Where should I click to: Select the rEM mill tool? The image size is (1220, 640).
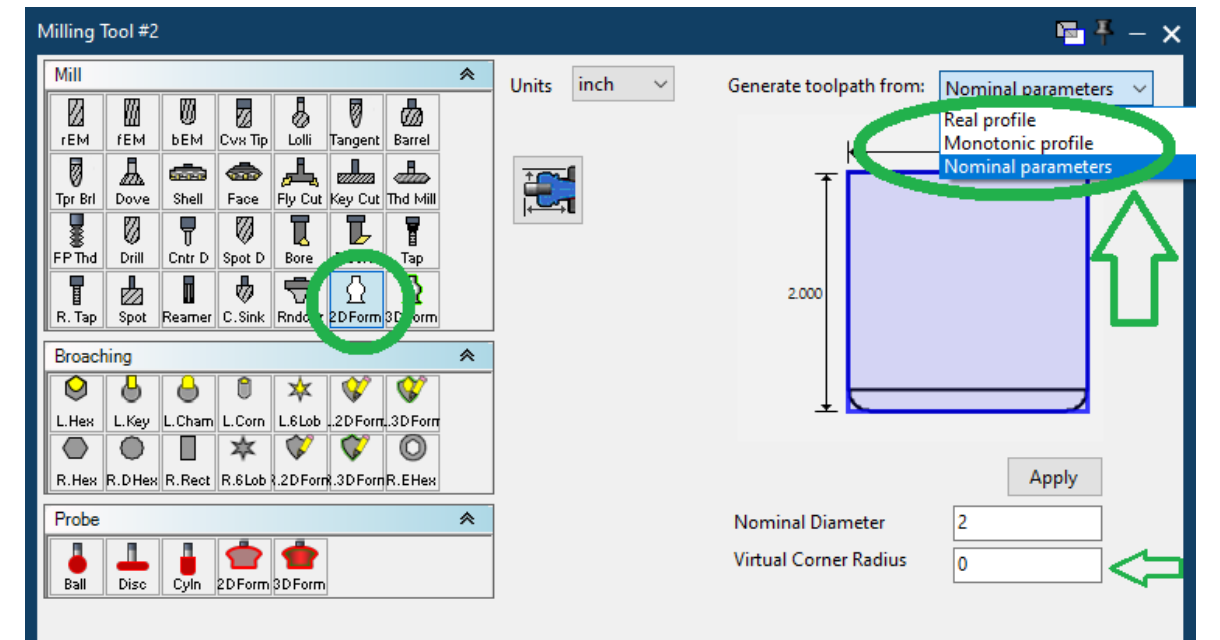(x=75, y=122)
